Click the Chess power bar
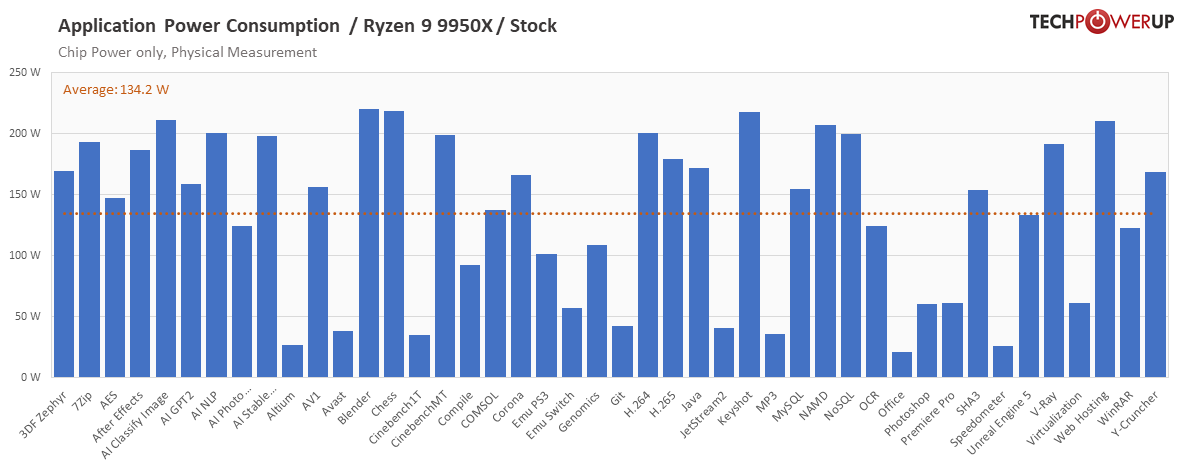The image size is (1183, 467). pyautogui.click(x=394, y=244)
